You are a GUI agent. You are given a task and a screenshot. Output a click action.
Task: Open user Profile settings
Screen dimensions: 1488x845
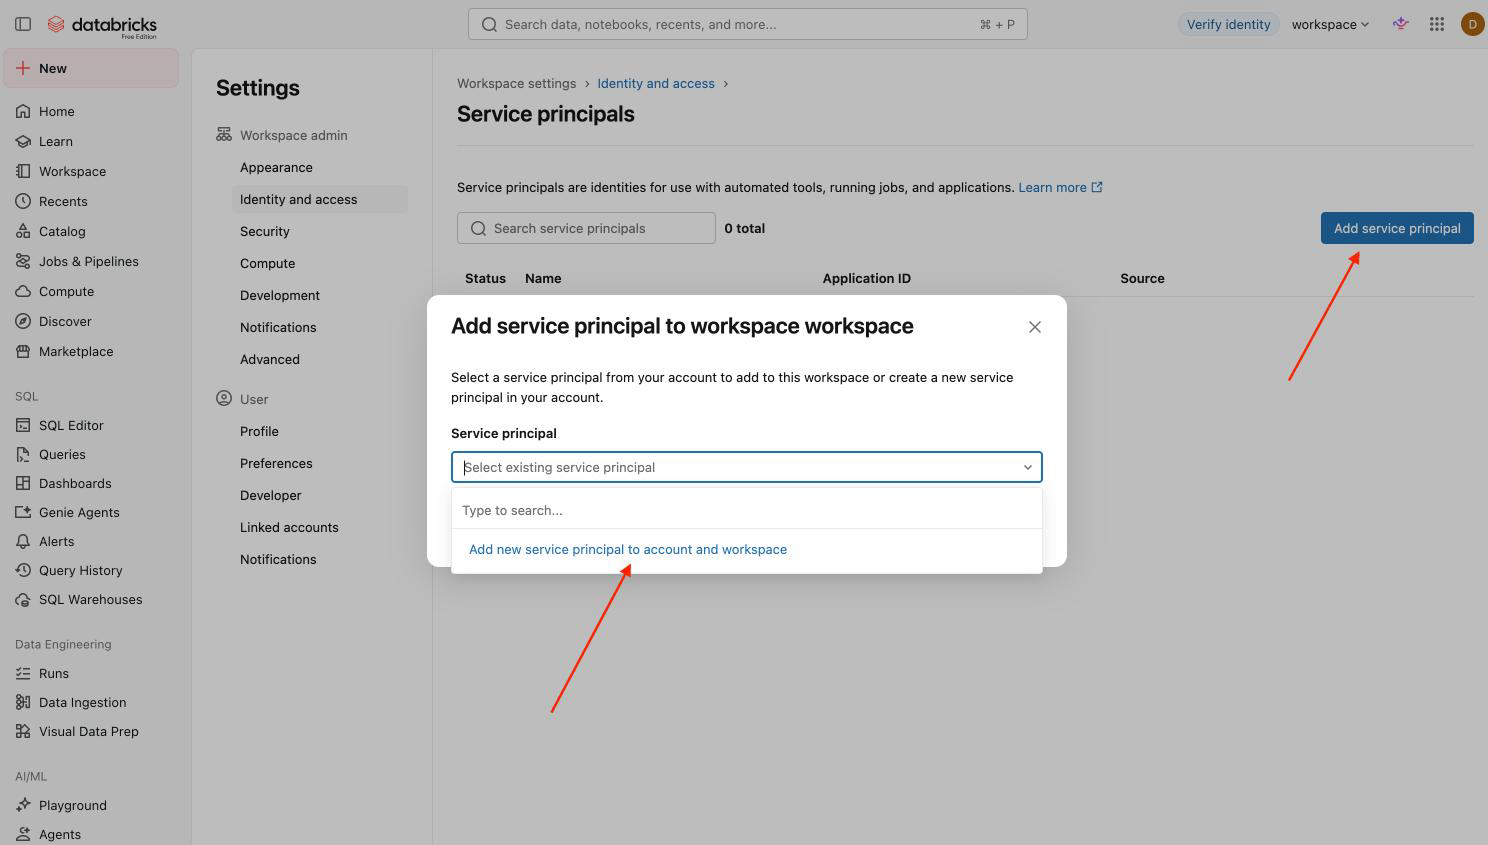coord(259,431)
